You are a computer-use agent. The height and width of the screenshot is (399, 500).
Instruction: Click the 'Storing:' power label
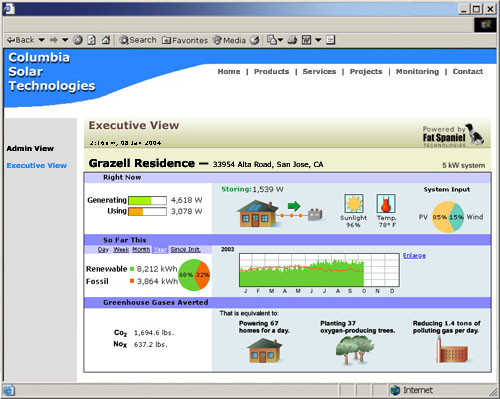click(x=236, y=189)
